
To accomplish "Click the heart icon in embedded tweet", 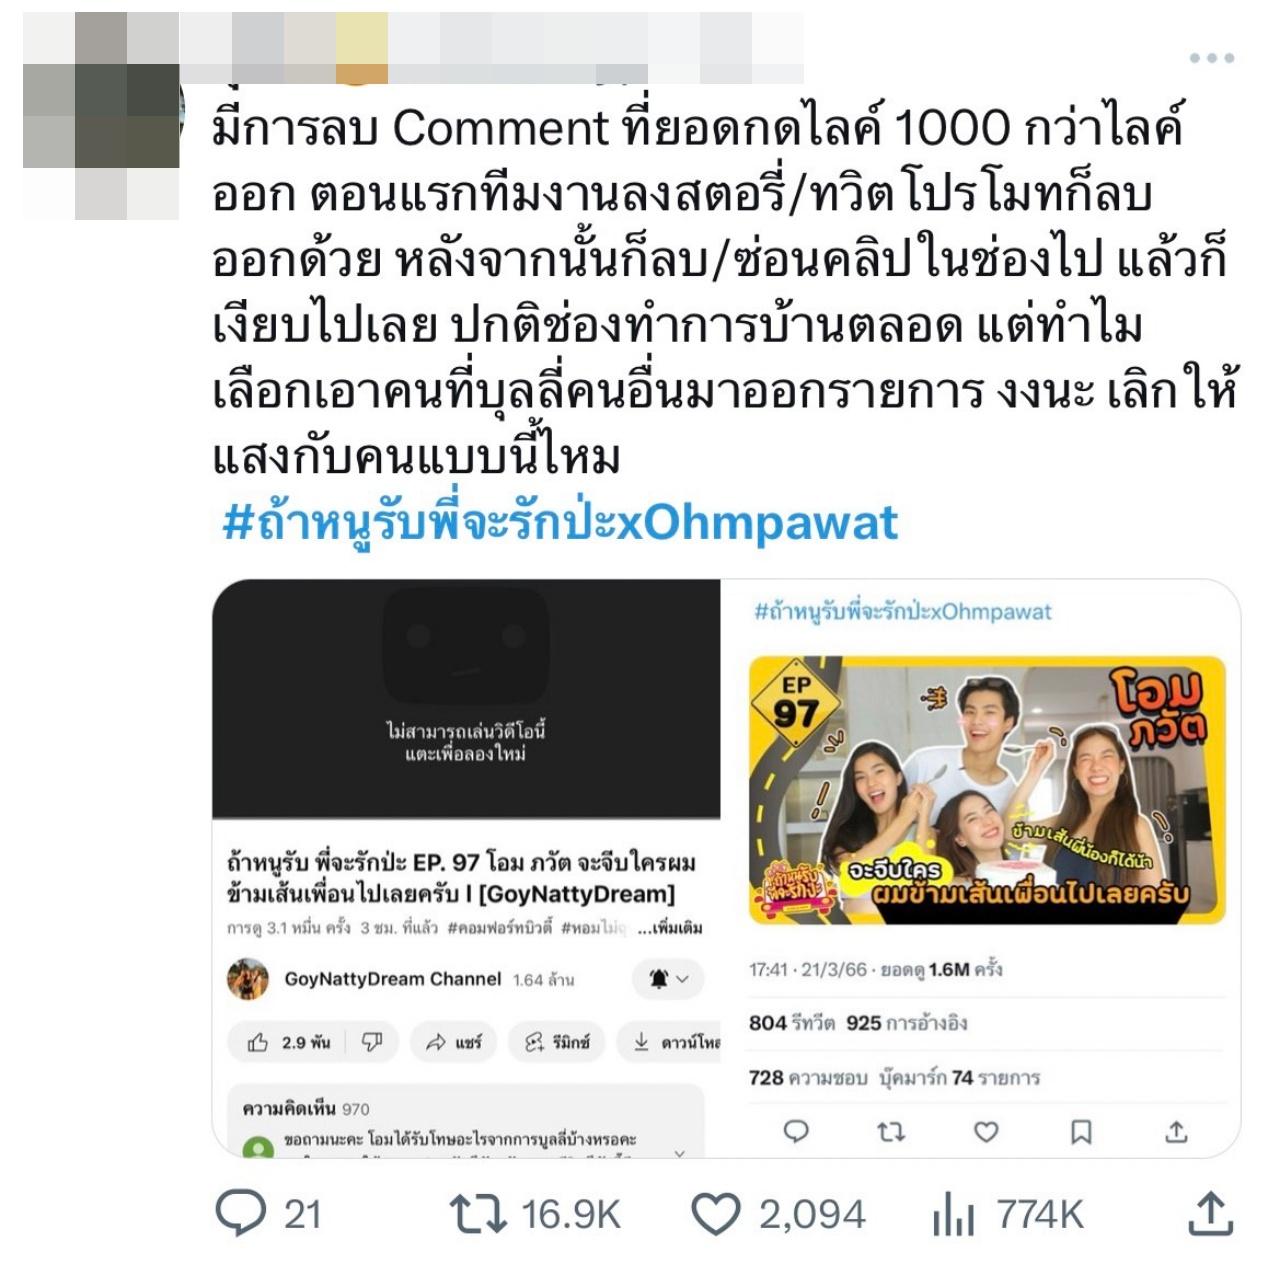I will tap(986, 1131).
